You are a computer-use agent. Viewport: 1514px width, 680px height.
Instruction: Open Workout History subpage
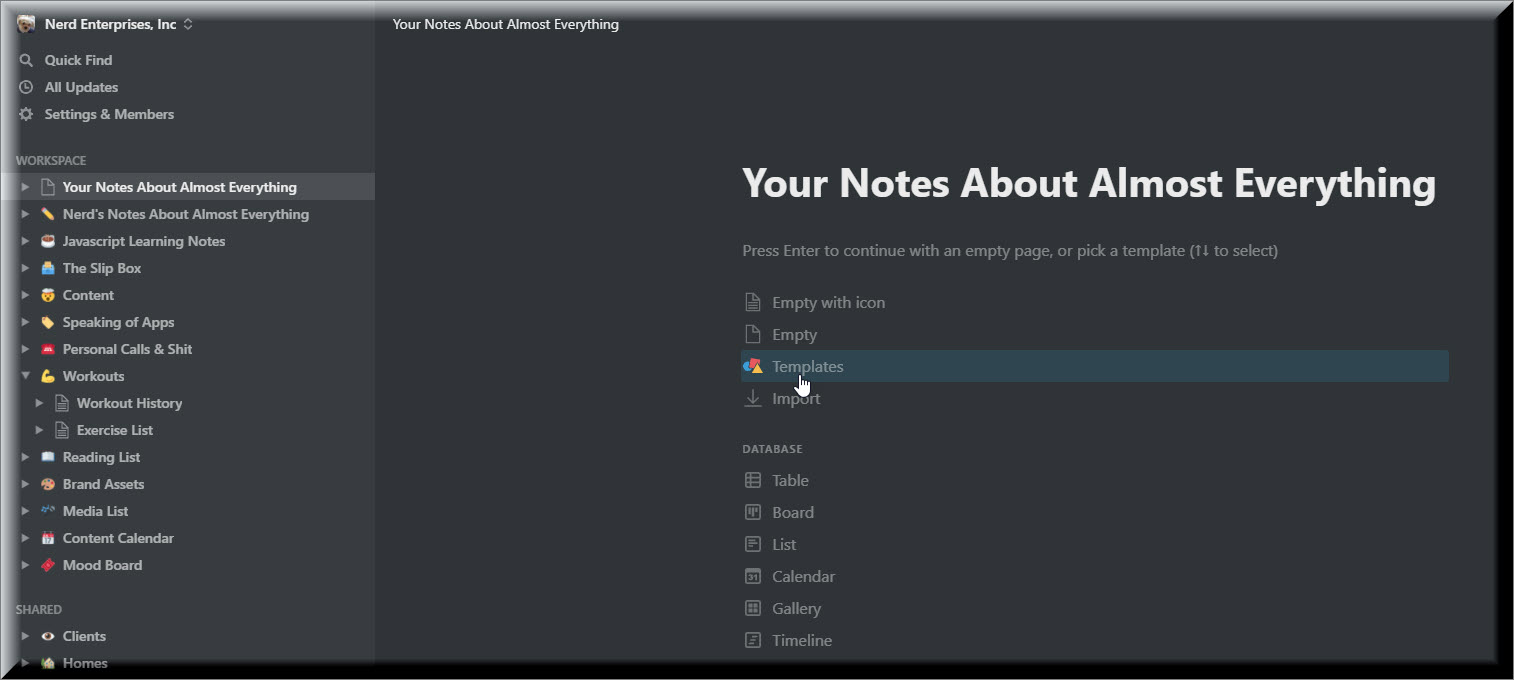pyautogui.click(x=129, y=403)
